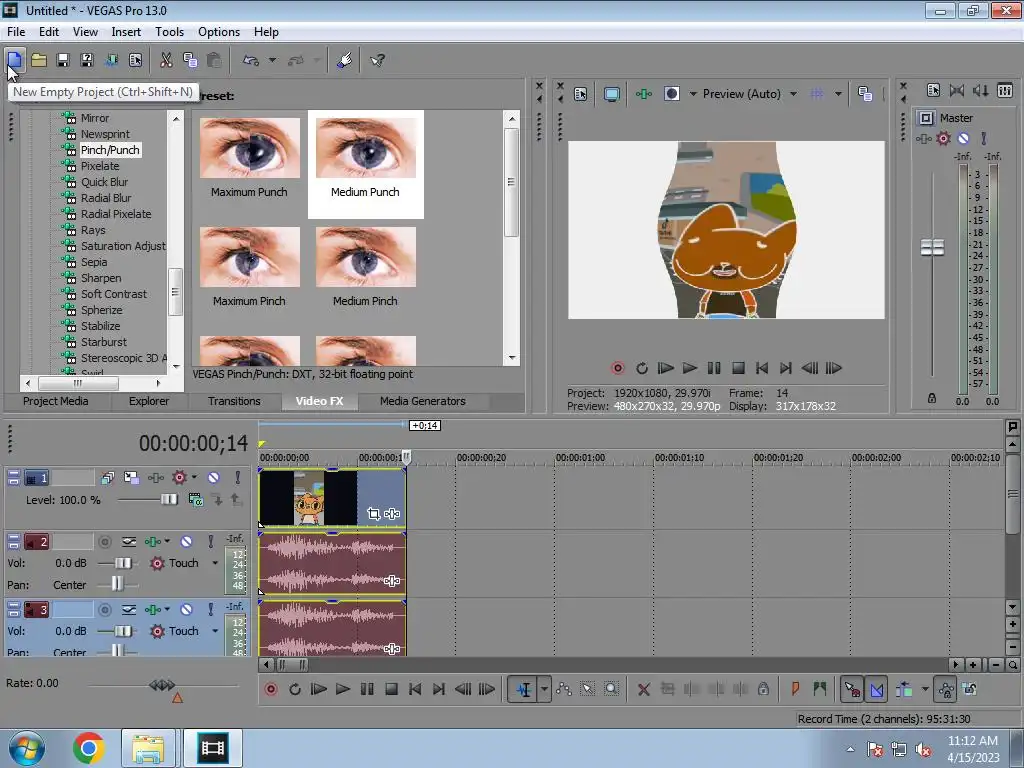The width and height of the screenshot is (1024, 768).
Task: Open split screen view dropdown arrow
Action: [x=693, y=94]
